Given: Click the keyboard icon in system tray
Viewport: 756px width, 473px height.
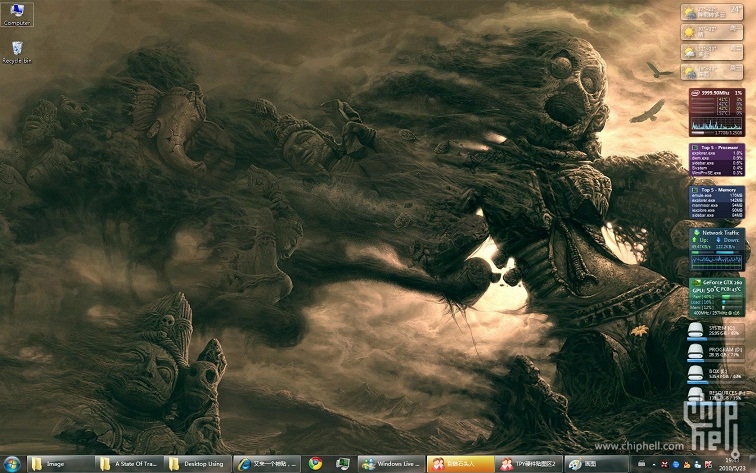Looking at the screenshot, I should (x=641, y=464).
